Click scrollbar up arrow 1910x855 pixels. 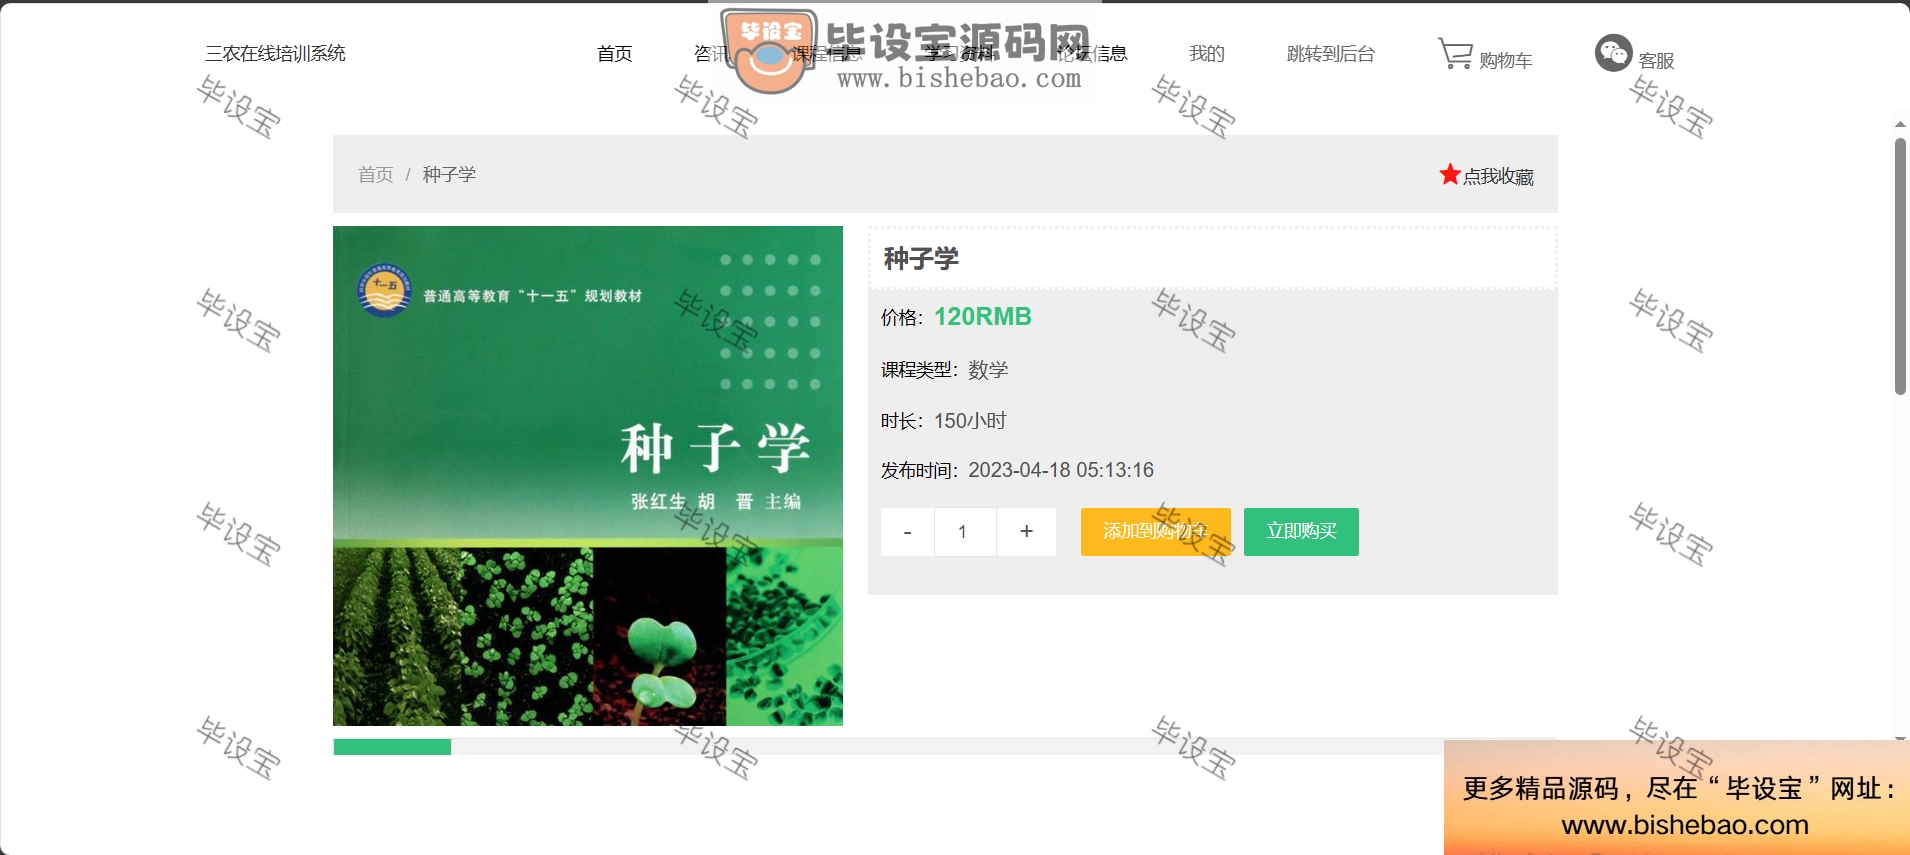tap(1900, 125)
